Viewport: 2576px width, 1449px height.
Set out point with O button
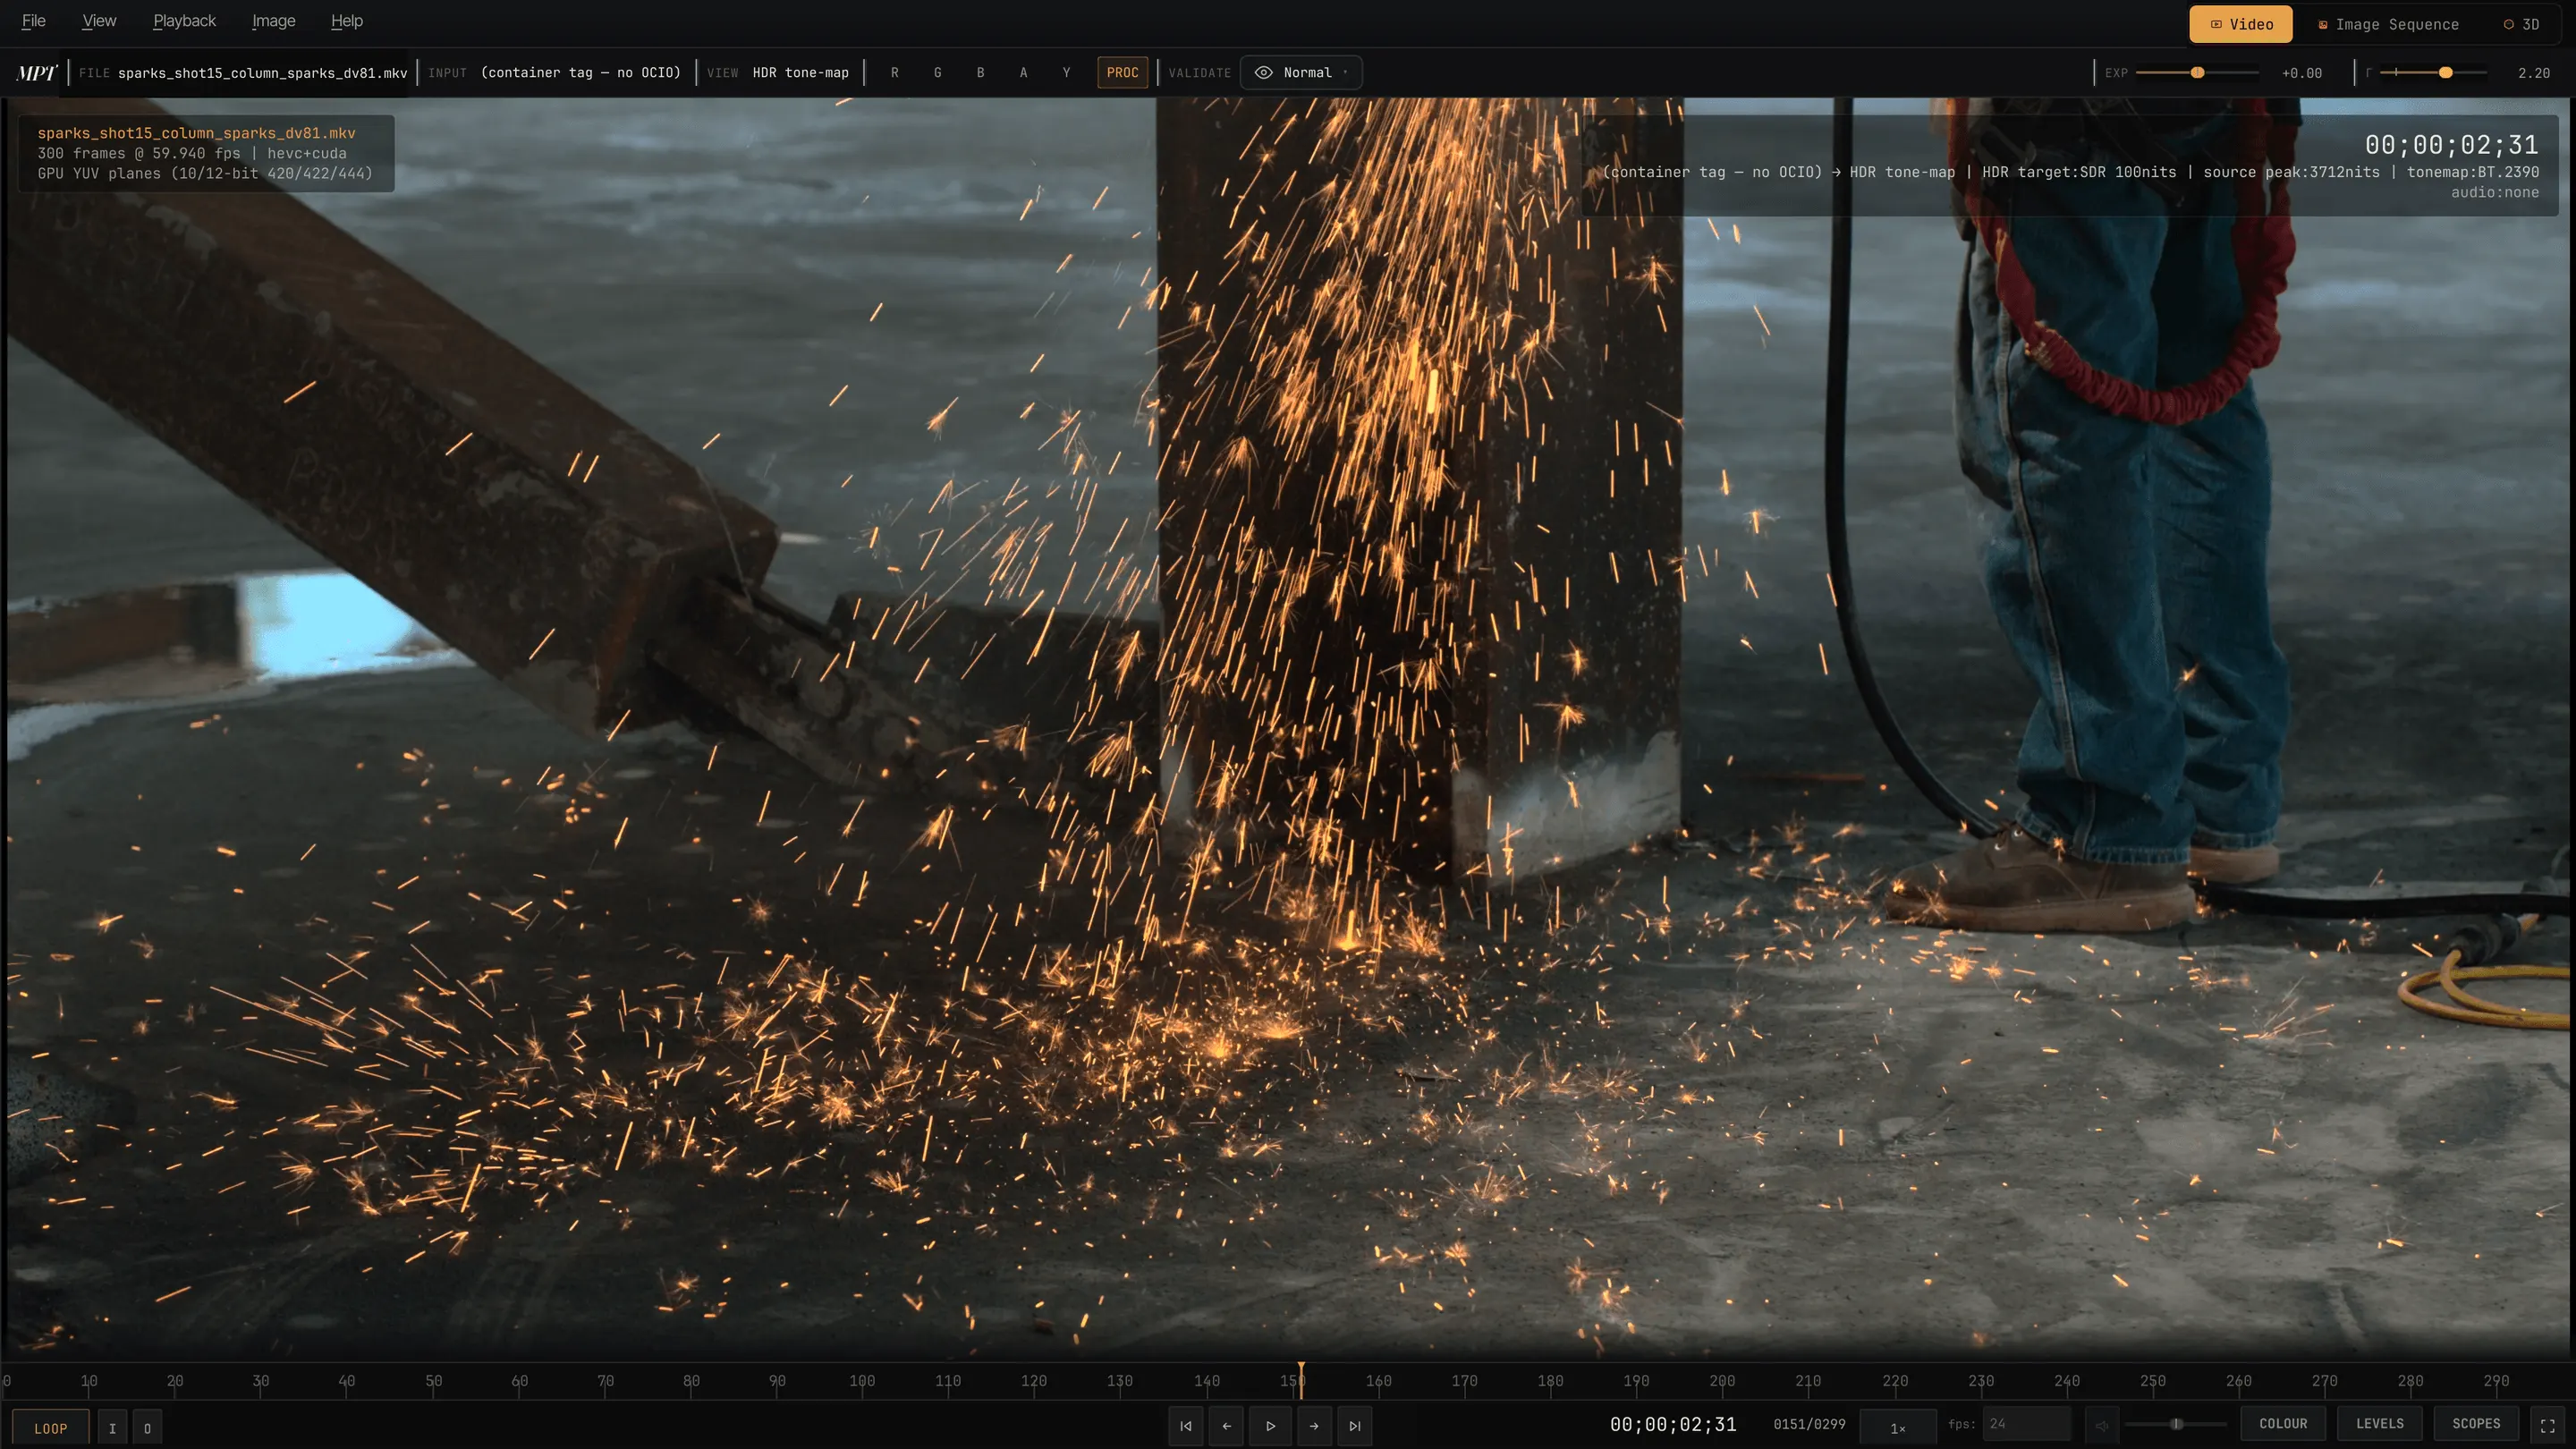point(147,1428)
